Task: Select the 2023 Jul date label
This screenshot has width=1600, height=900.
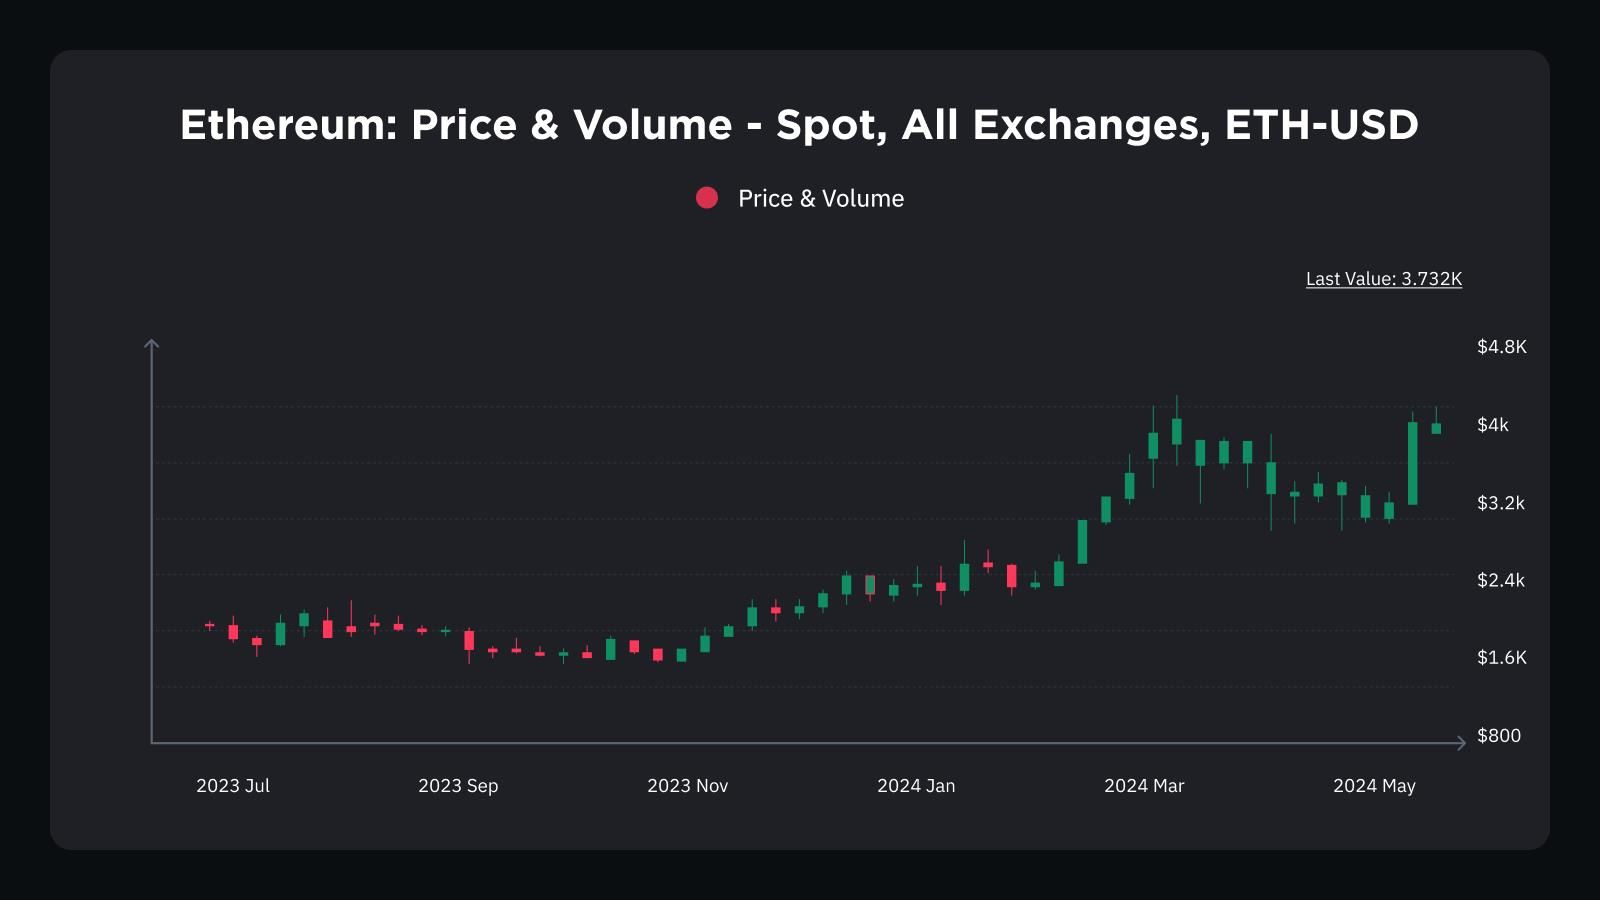Action: pos(233,786)
